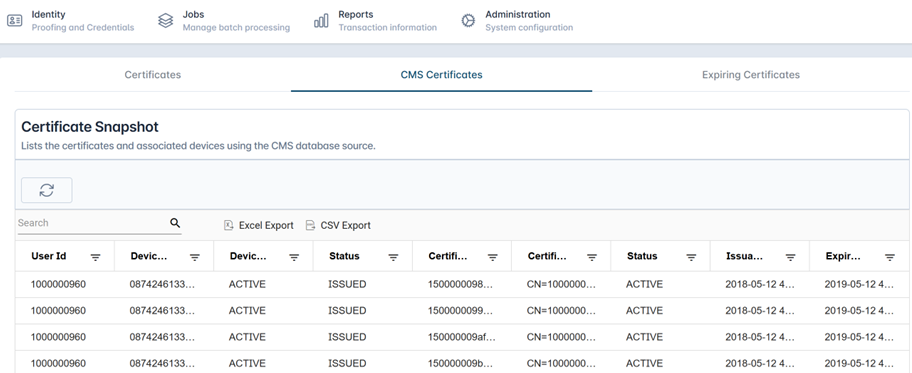Click the Identity ID card icon
The width and height of the screenshot is (912, 373).
pyautogui.click(x=15, y=21)
